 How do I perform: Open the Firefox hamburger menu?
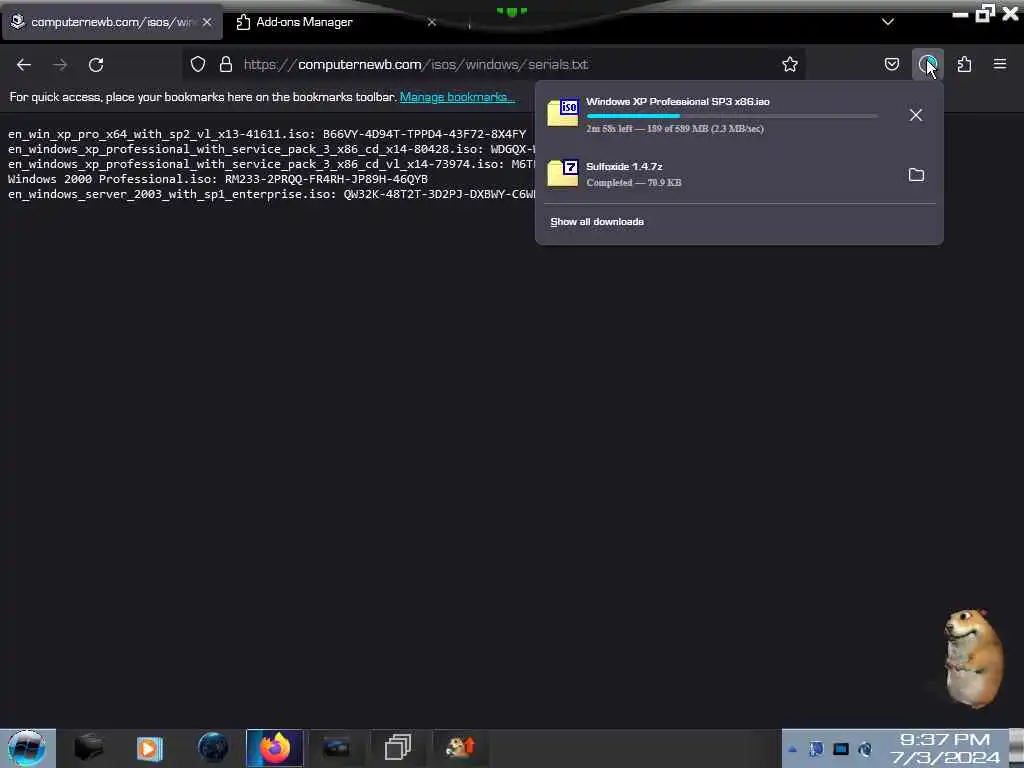pyautogui.click(x=1000, y=64)
